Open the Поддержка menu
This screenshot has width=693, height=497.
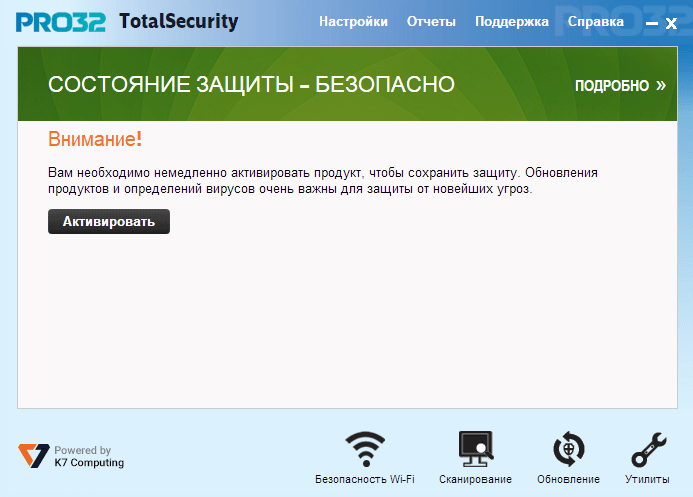tap(512, 22)
